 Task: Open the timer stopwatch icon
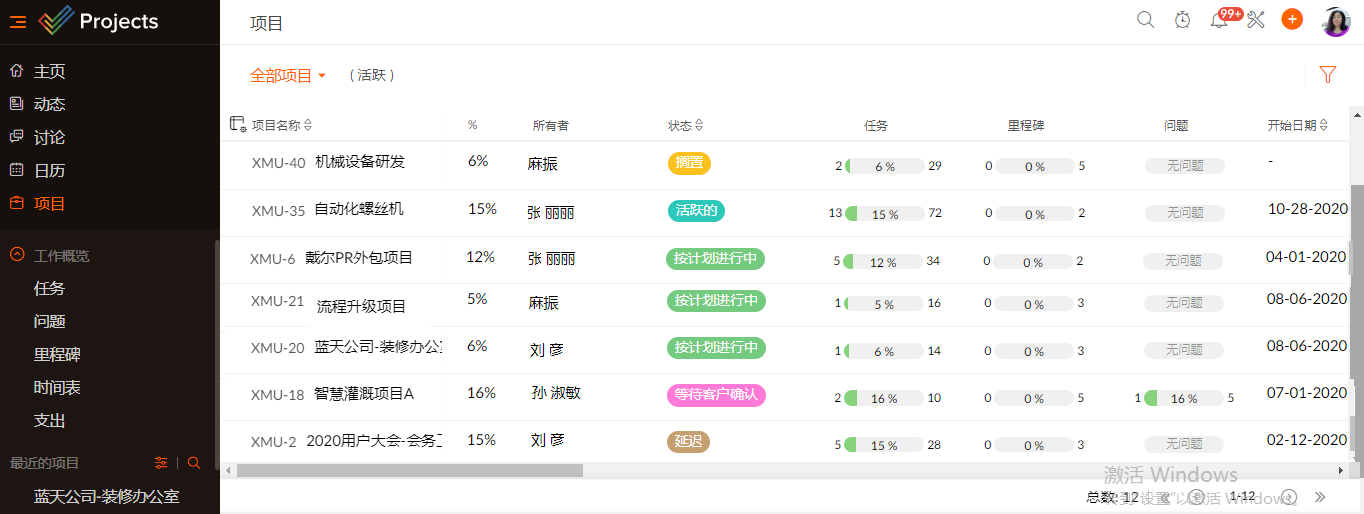click(1182, 20)
